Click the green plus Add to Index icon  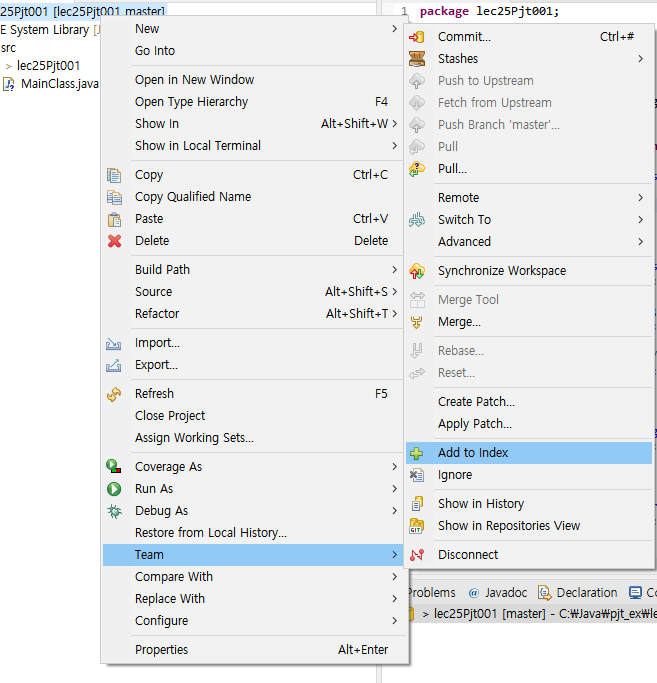pyautogui.click(x=417, y=453)
